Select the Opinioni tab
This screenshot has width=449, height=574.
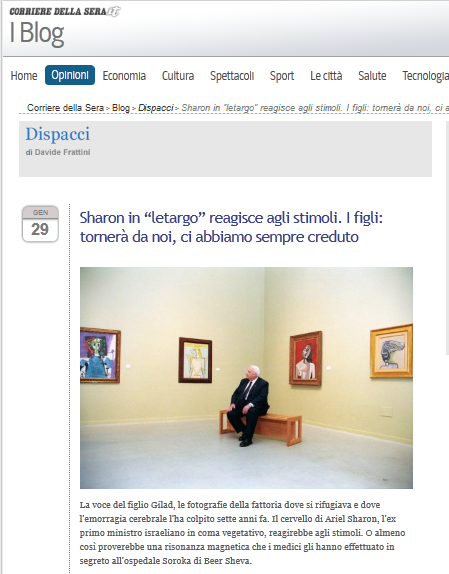click(70, 75)
